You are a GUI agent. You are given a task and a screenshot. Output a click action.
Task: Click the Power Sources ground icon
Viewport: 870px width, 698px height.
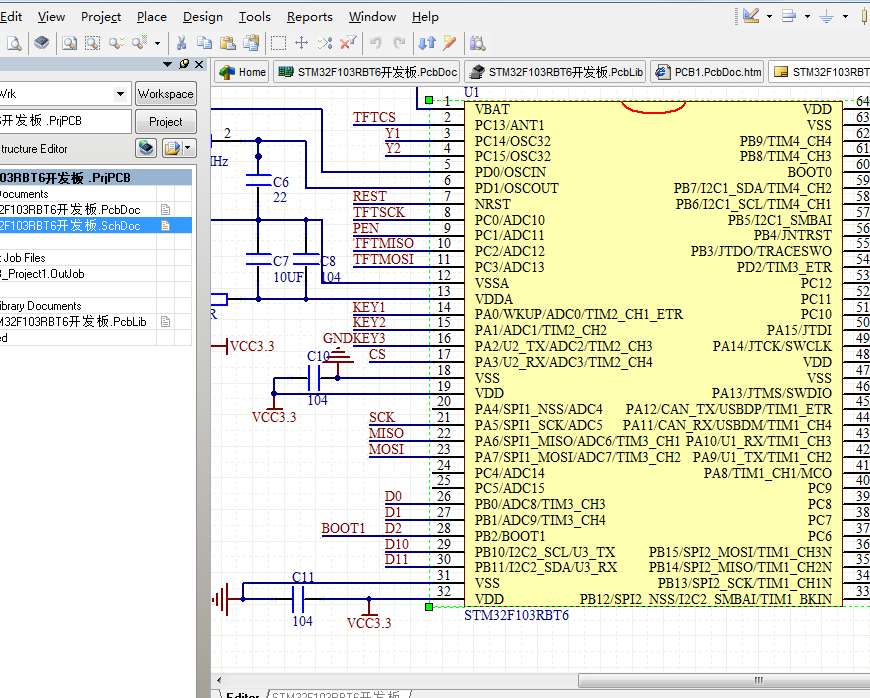tap(826, 16)
